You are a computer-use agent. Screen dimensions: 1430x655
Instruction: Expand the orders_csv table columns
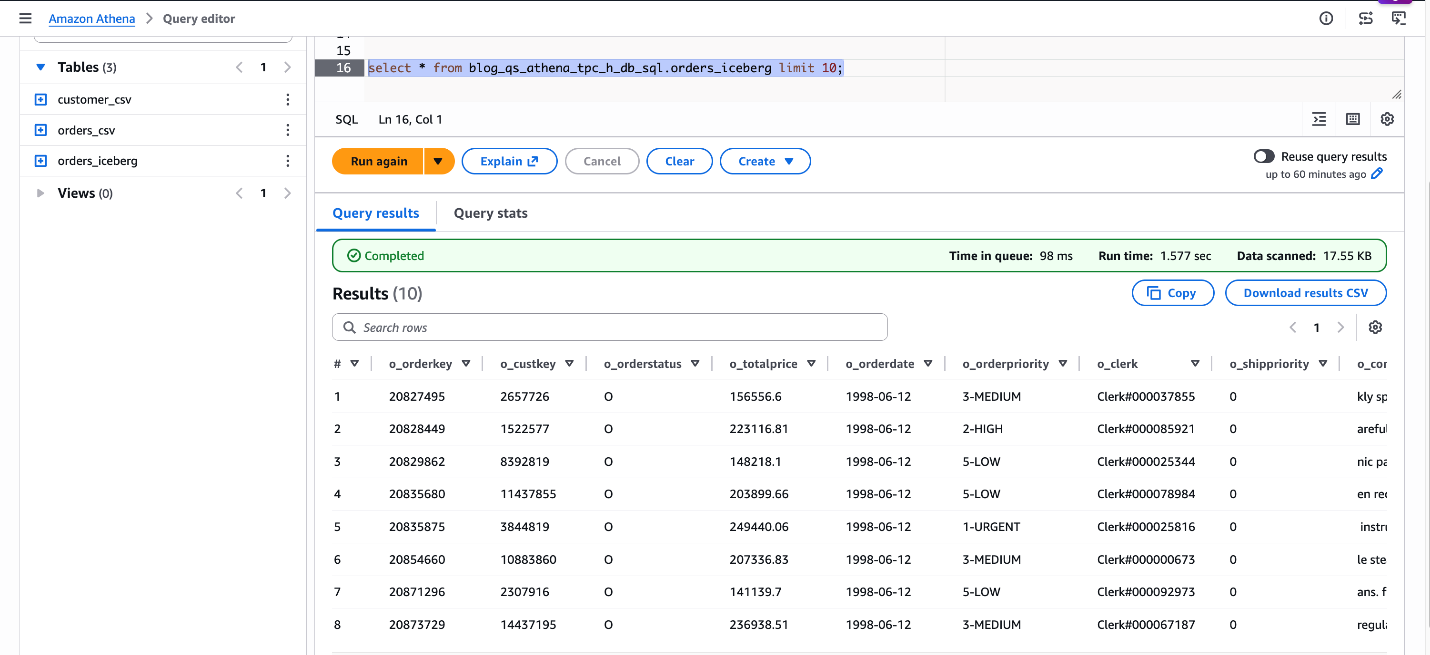41,131
